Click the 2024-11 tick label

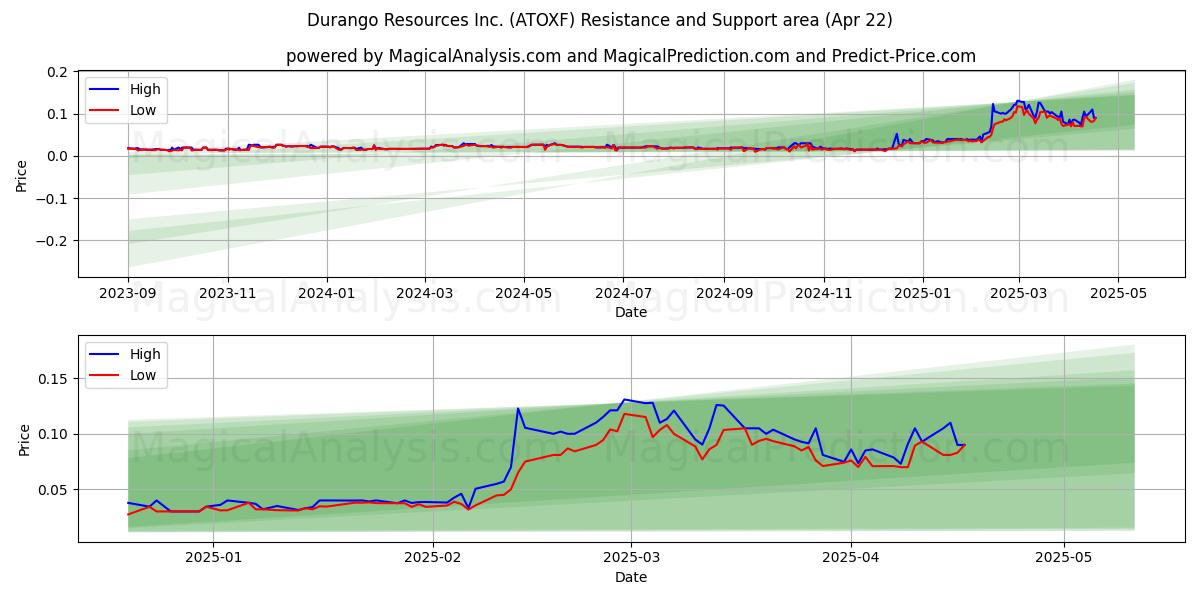(x=824, y=293)
